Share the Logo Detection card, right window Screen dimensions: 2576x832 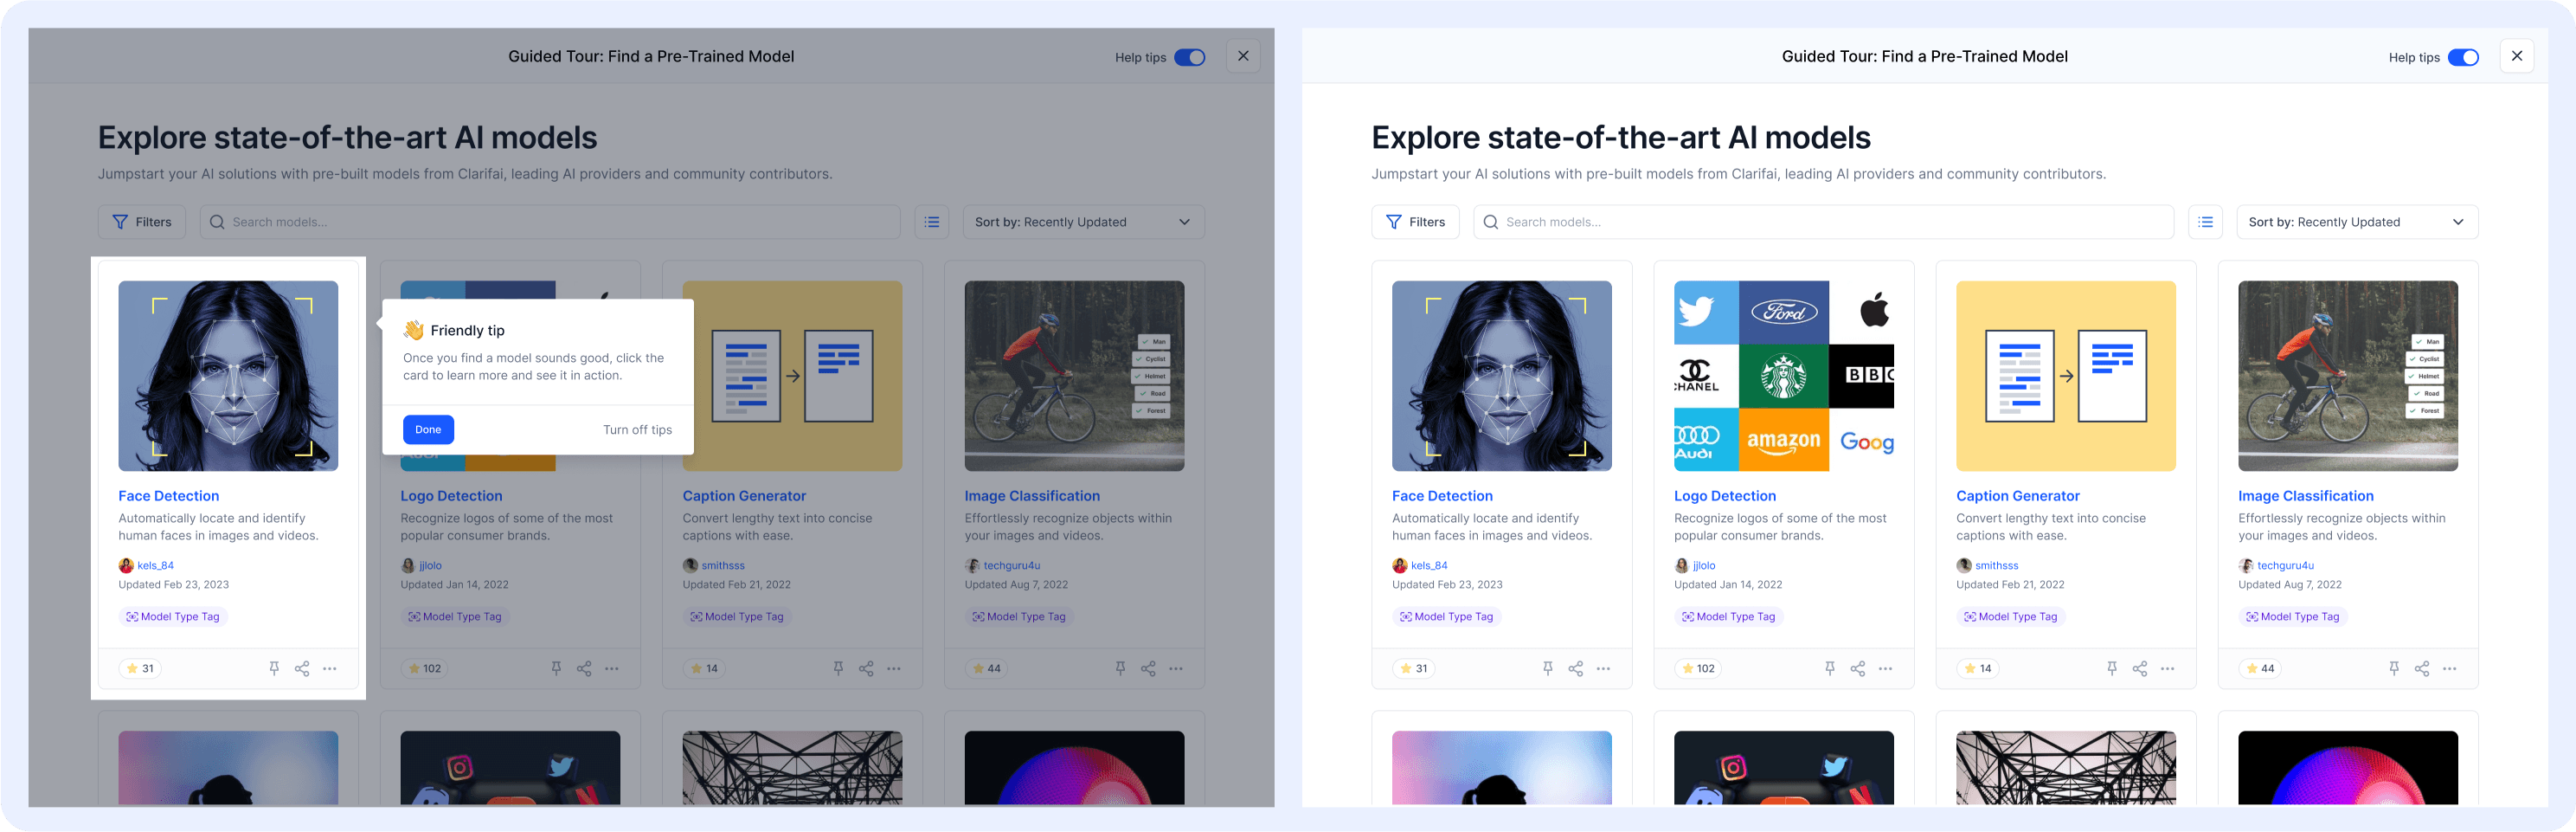point(1858,669)
